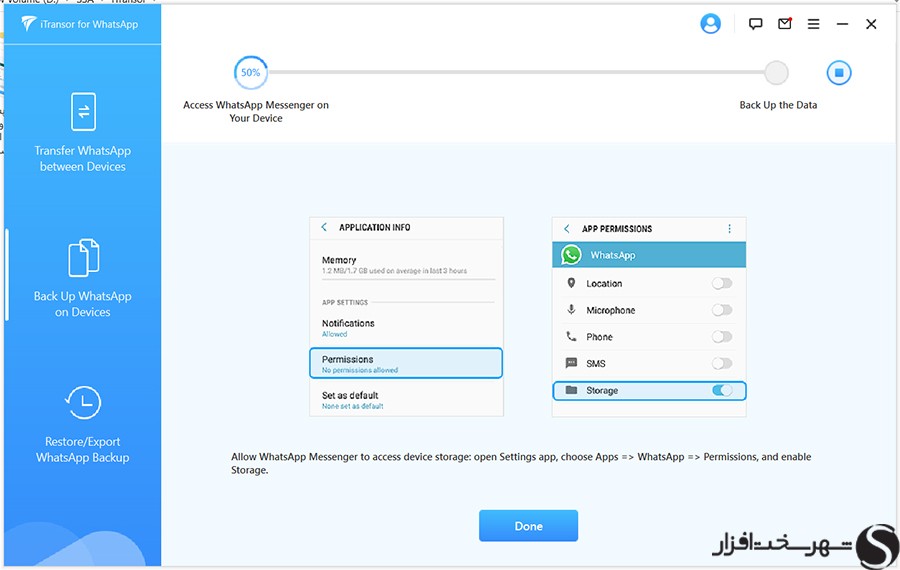Select the Memory row
The width and height of the screenshot is (900, 570).
coord(406,265)
